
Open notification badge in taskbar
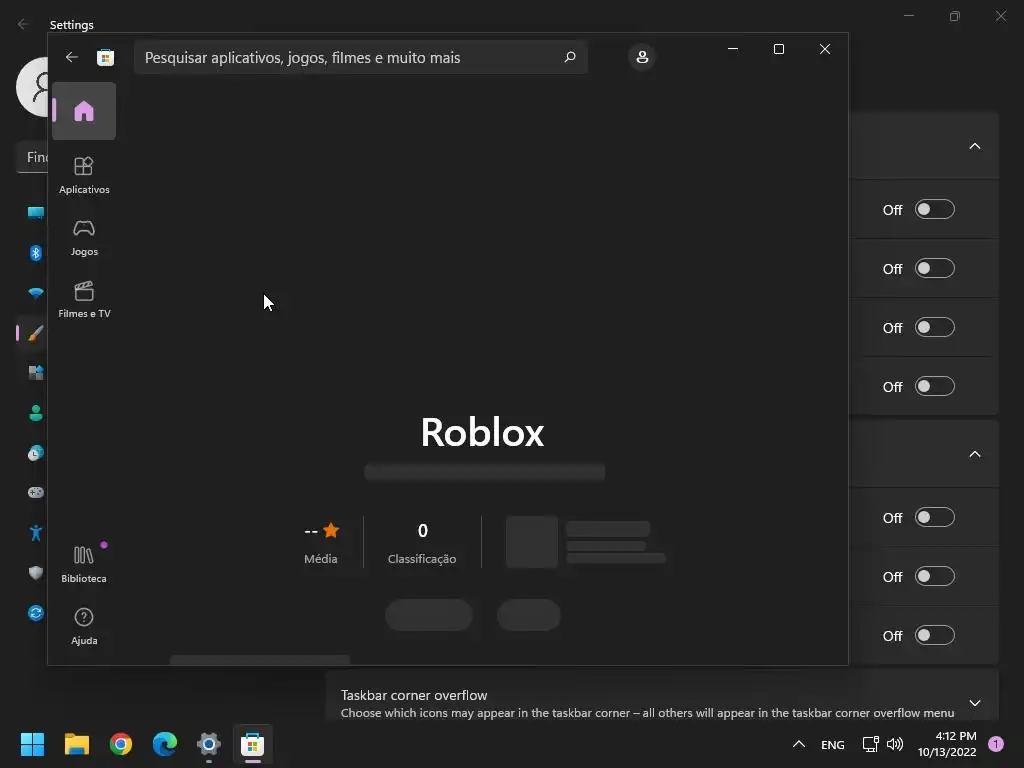click(996, 744)
